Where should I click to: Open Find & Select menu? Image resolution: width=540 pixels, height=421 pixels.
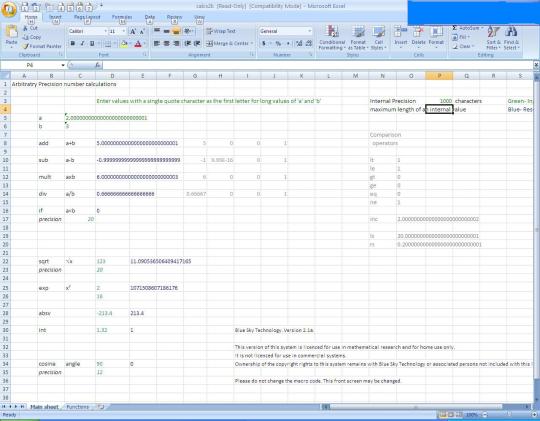(511, 38)
